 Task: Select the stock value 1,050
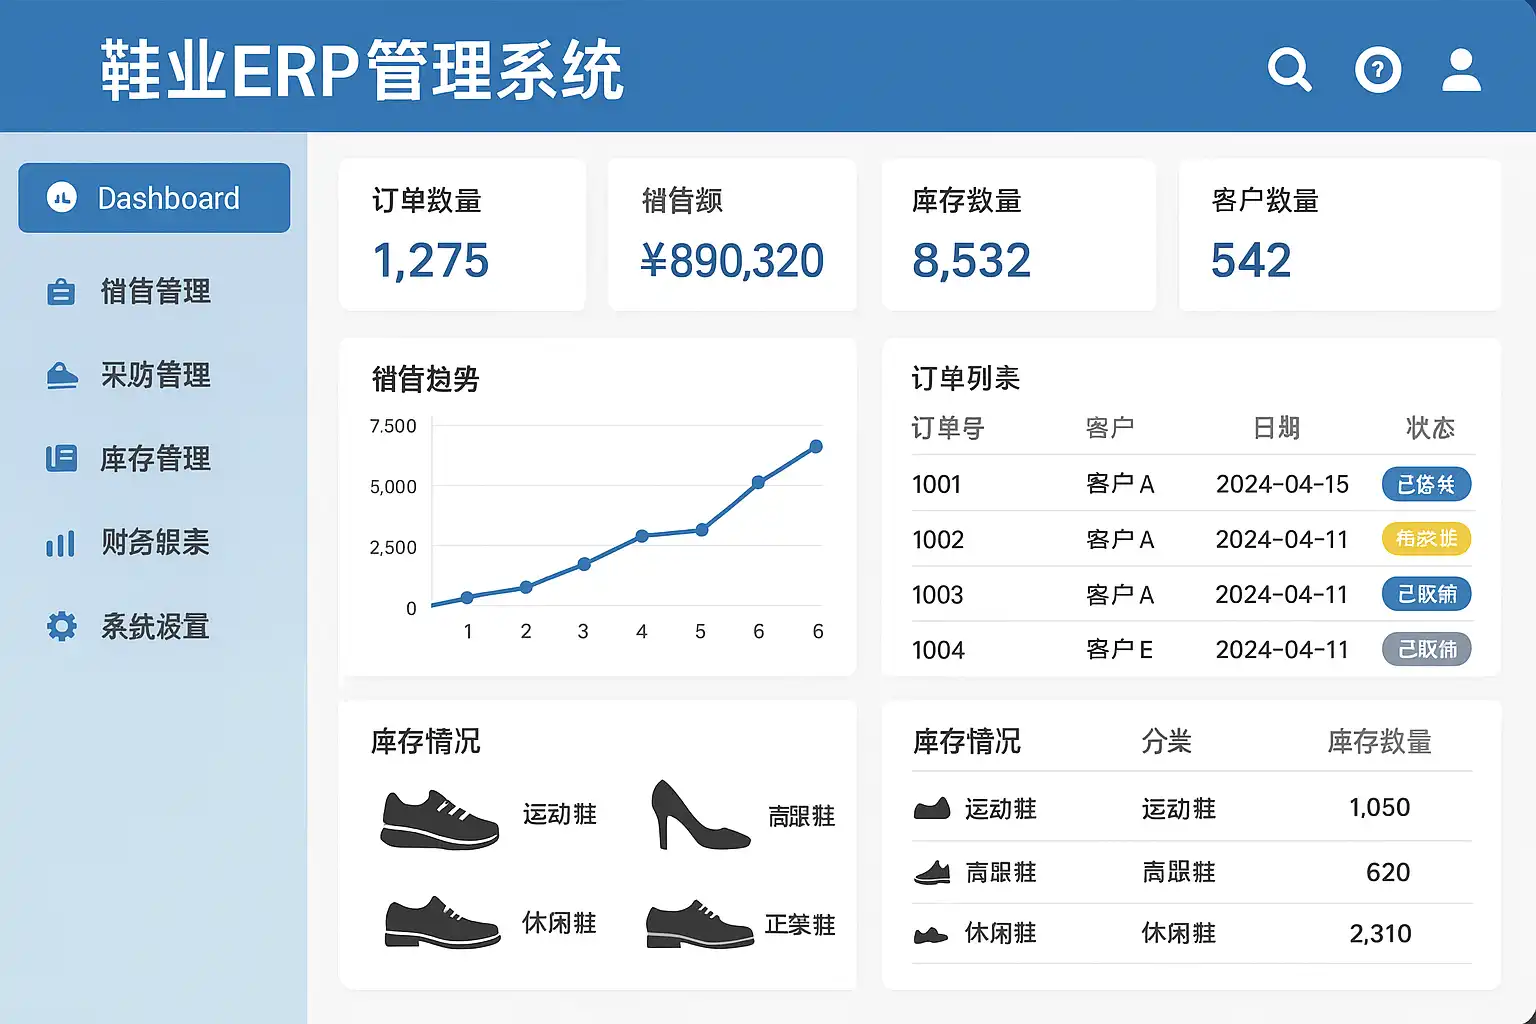1380,808
